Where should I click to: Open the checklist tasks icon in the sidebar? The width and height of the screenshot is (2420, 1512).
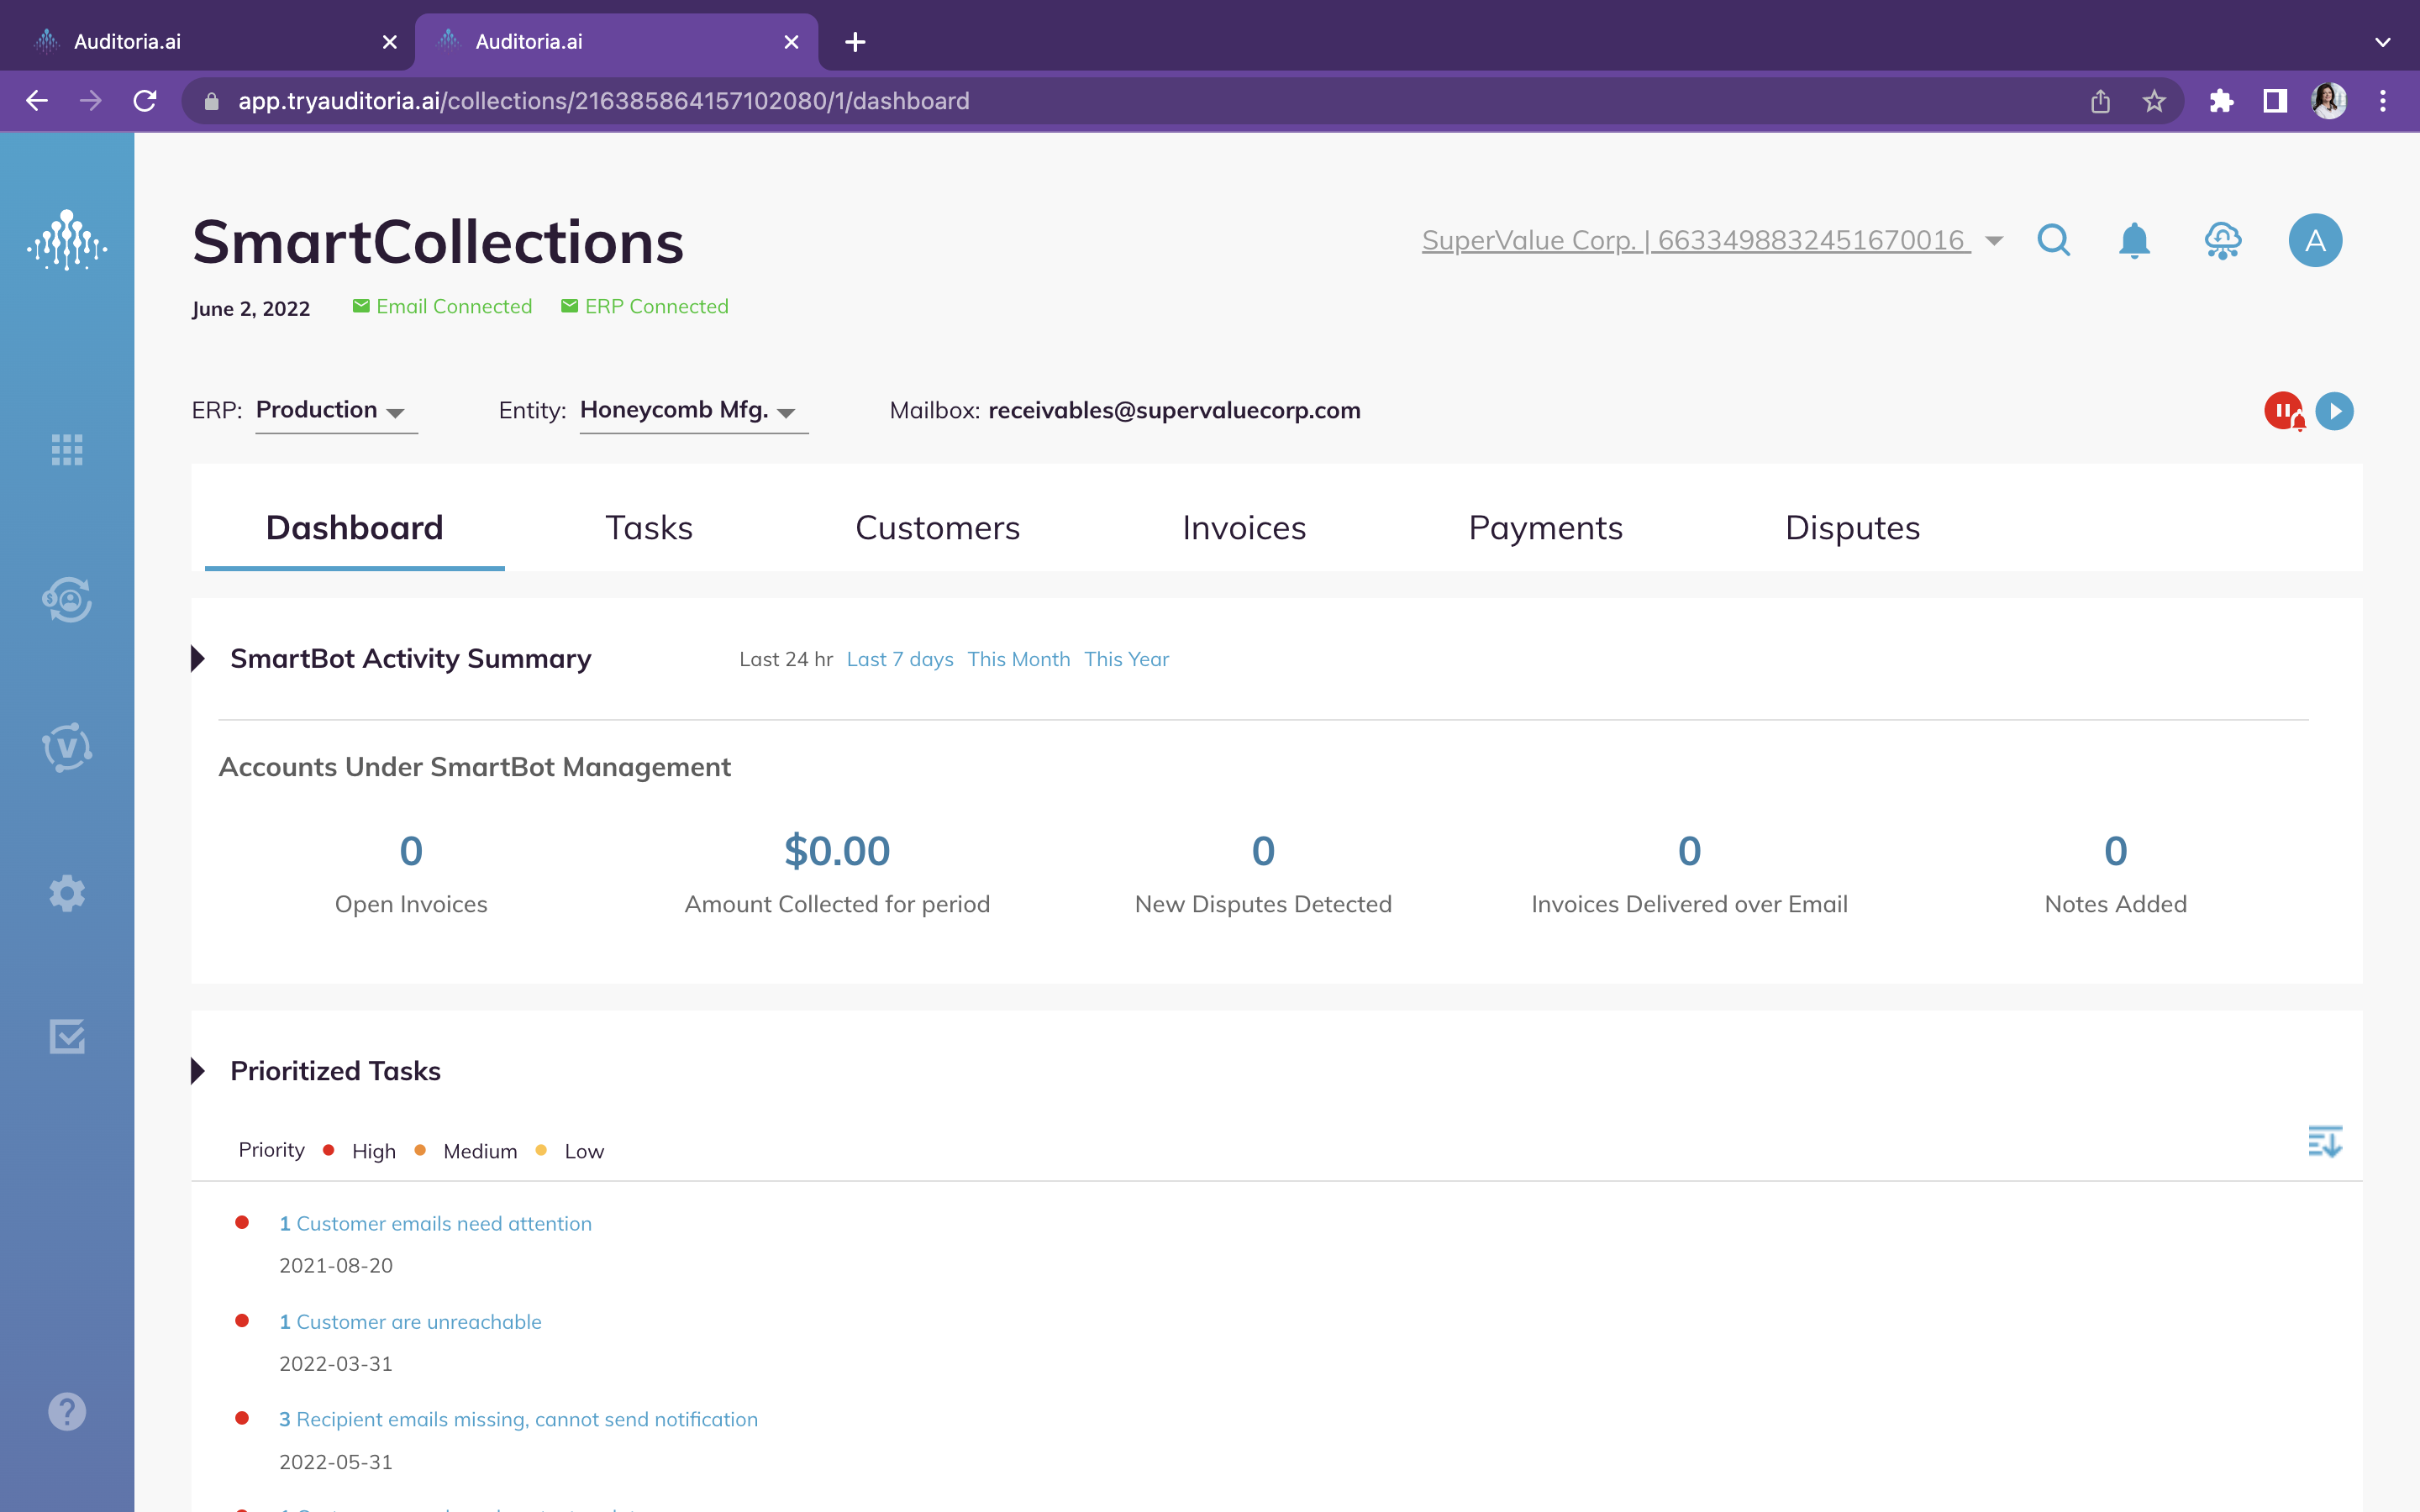[x=67, y=1037]
